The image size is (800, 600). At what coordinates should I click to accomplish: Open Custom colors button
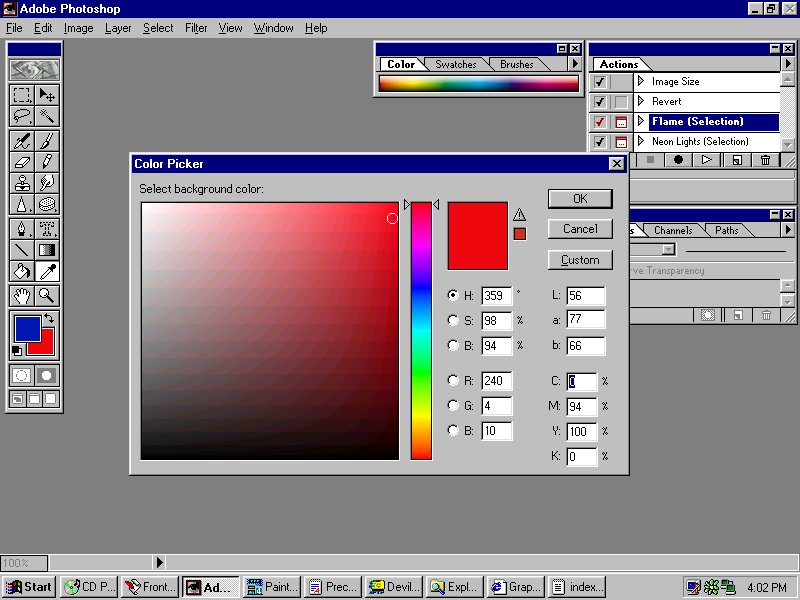(580, 260)
